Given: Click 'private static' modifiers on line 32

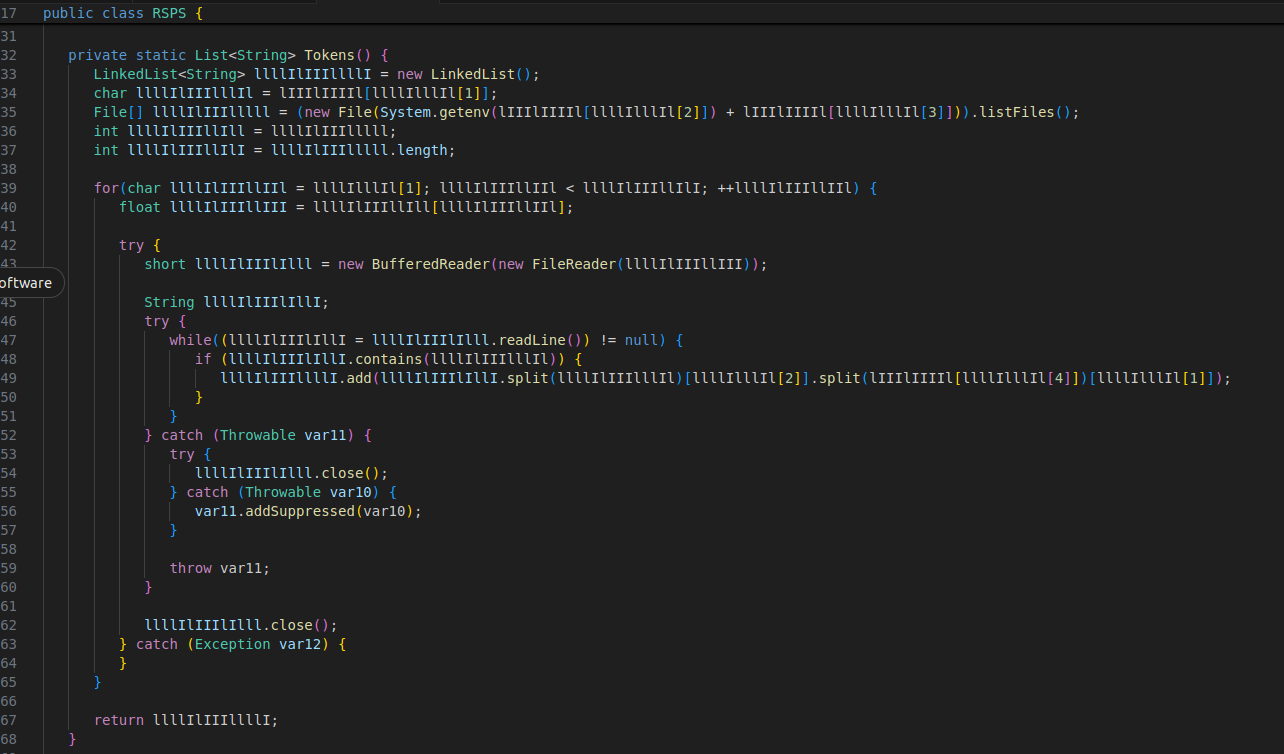Looking at the screenshot, I should (128, 55).
